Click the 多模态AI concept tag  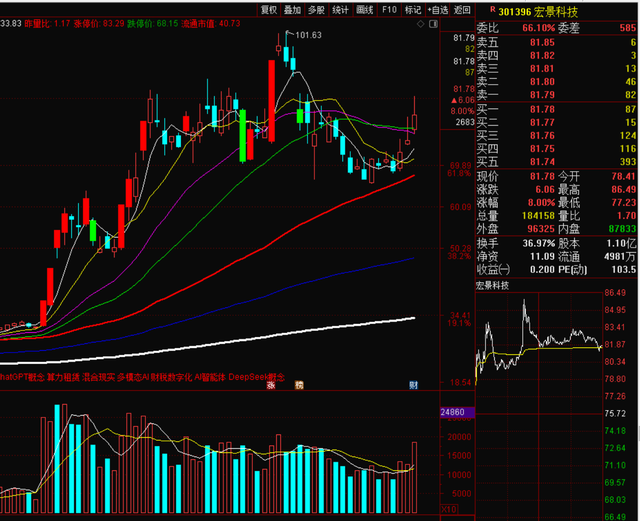coord(133,376)
